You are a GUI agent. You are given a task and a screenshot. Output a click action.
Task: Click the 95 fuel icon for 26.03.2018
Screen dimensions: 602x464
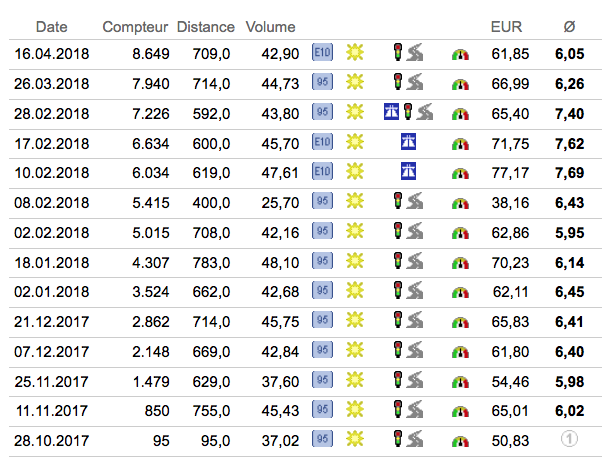point(322,82)
